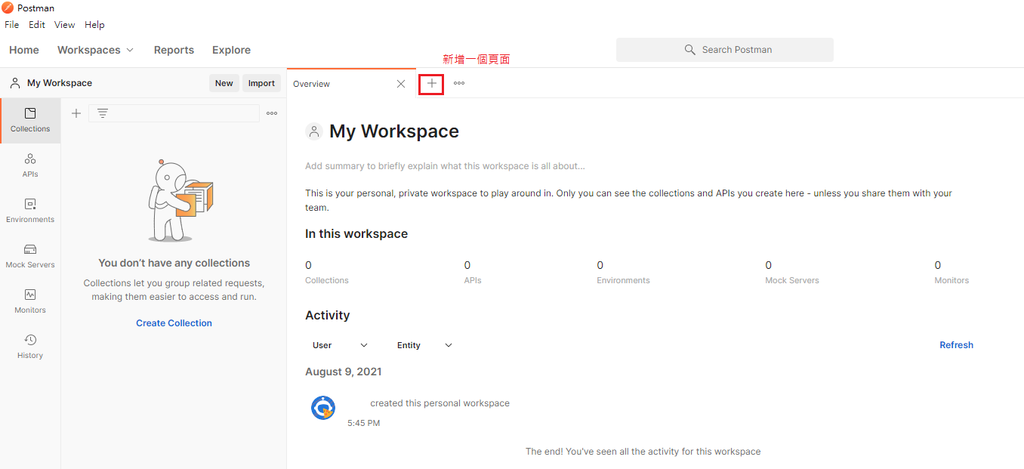Open the File menu
This screenshot has width=1024, height=469.
pyautogui.click(x=12, y=25)
